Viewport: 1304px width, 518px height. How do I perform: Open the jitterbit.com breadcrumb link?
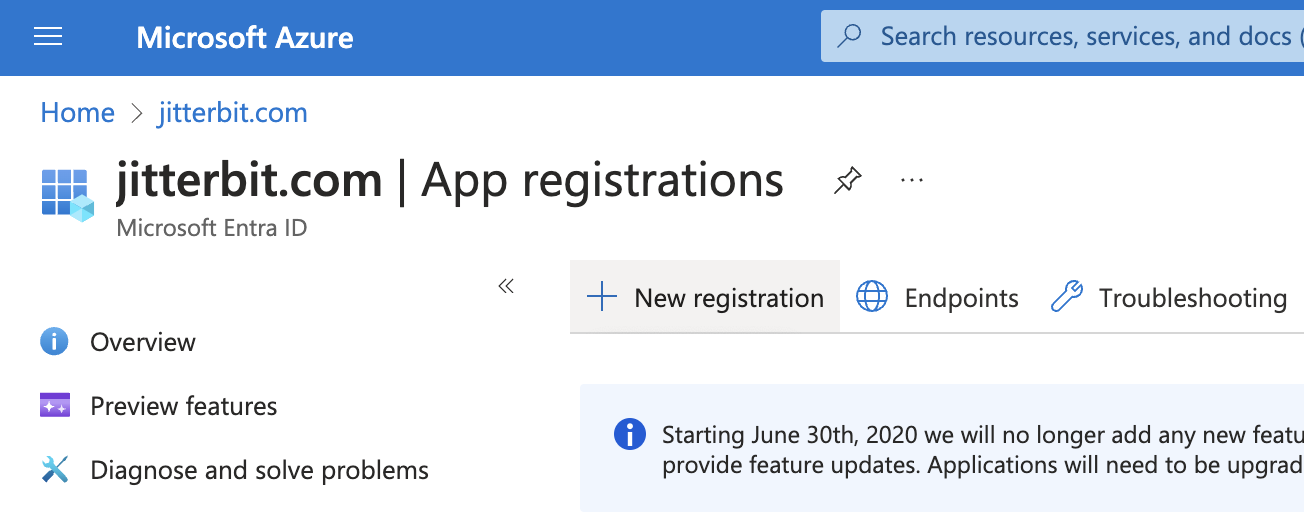click(x=232, y=113)
